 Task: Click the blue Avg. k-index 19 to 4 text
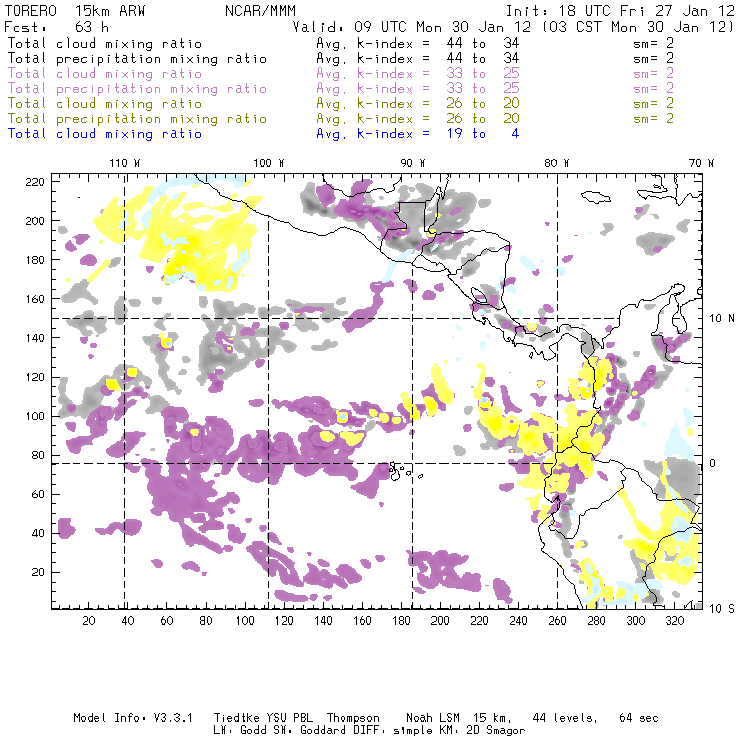(417, 133)
